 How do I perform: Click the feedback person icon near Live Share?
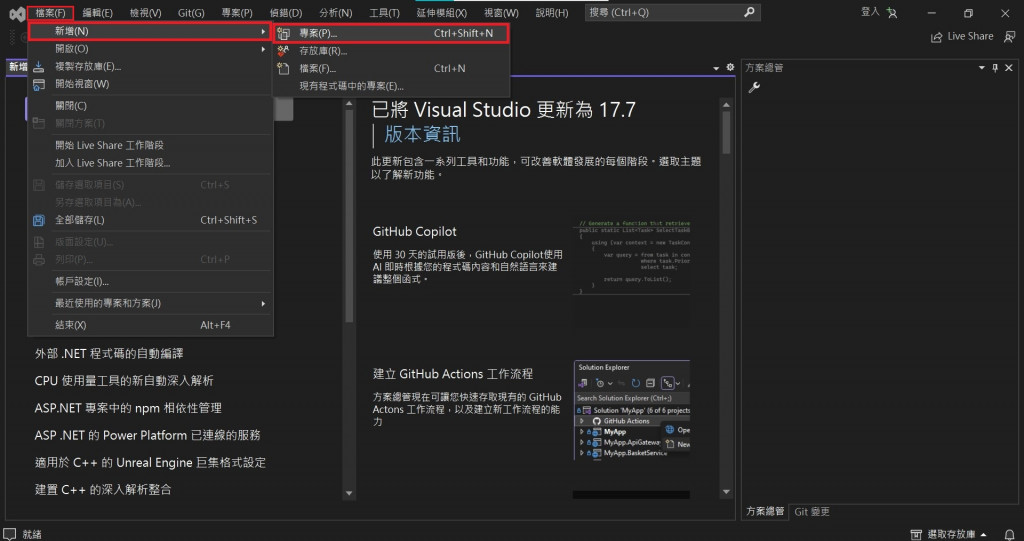(1010, 37)
